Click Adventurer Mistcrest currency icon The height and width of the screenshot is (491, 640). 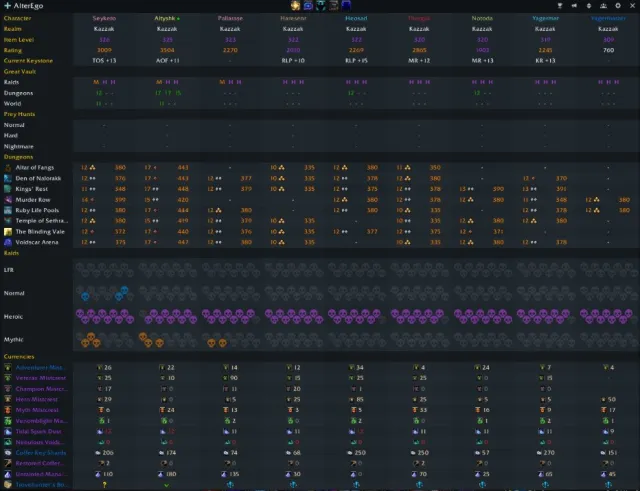(x=8, y=367)
